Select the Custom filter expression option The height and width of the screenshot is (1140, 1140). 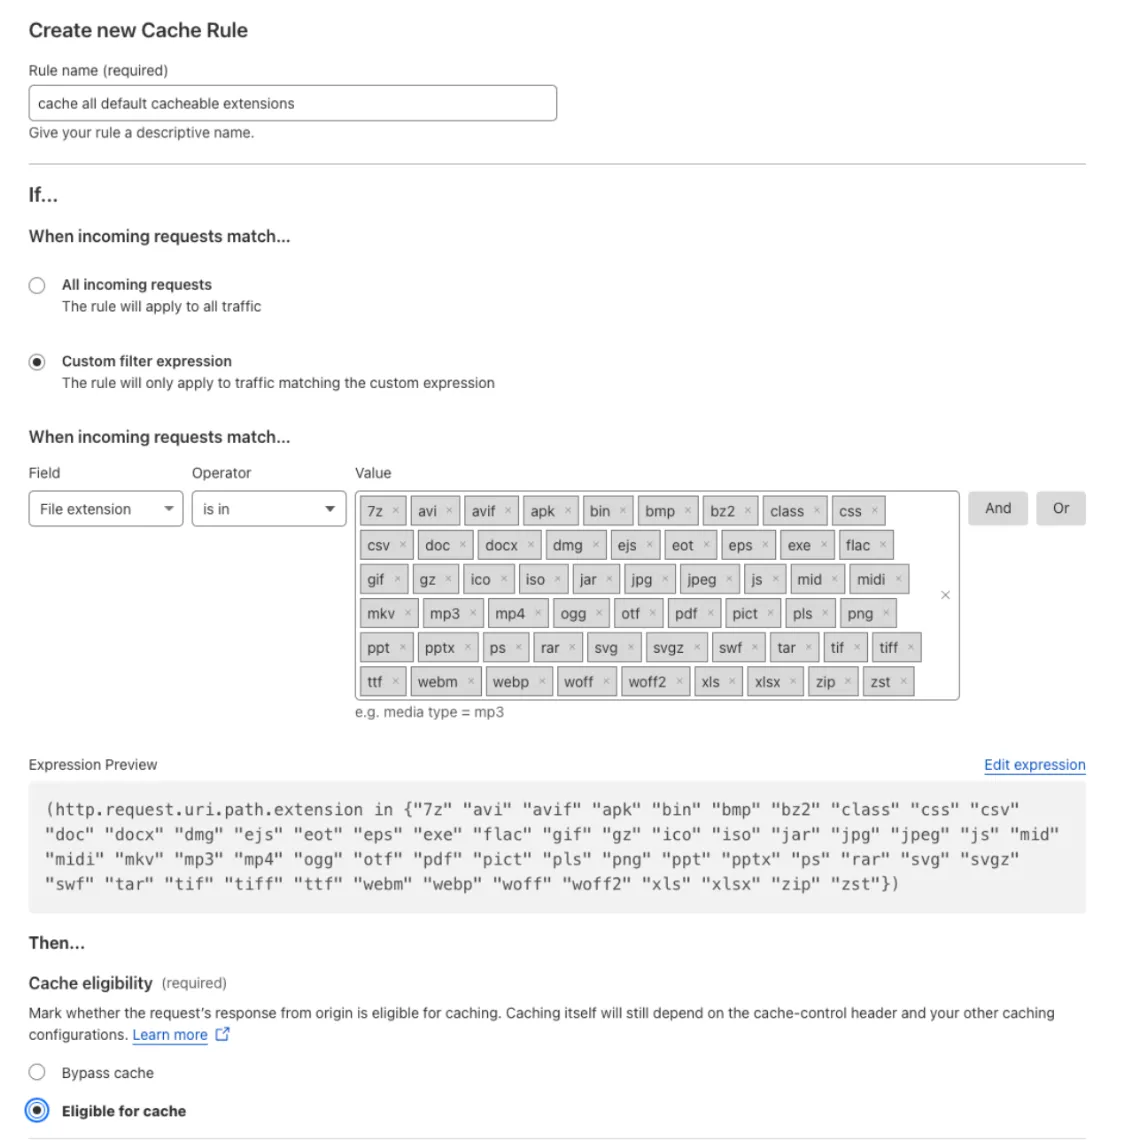pos(37,361)
